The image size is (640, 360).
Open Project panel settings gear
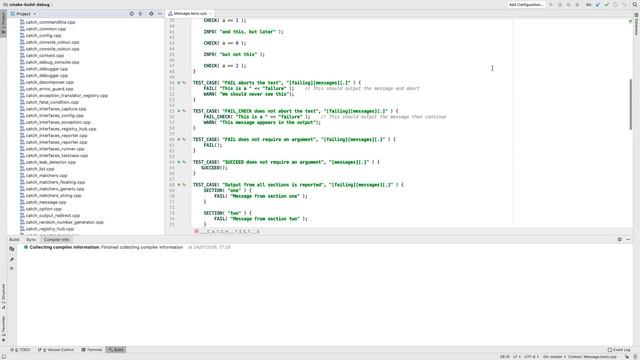[x=151, y=13]
